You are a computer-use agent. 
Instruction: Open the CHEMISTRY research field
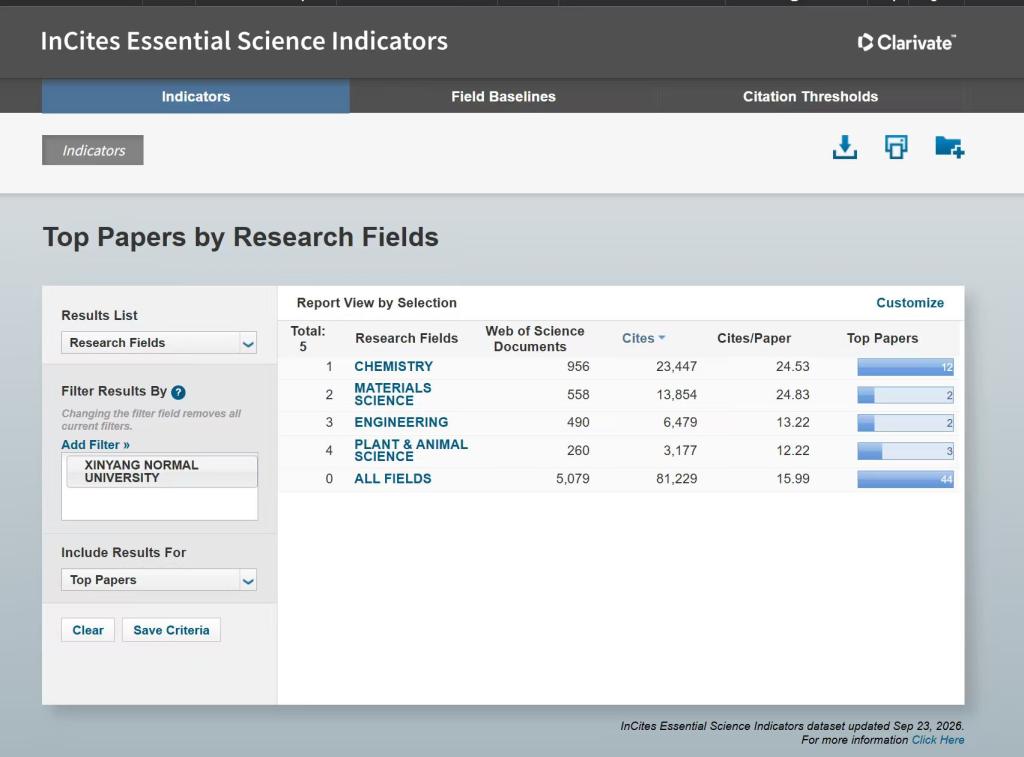pos(394,366)
